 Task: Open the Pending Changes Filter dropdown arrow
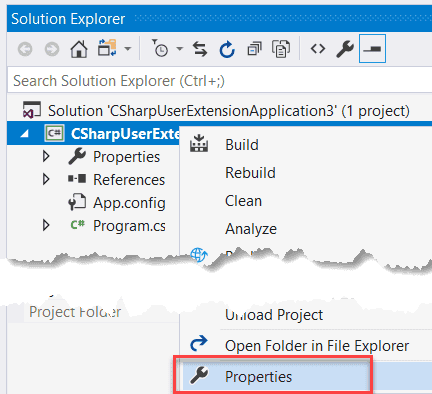(x=180, y=49)
